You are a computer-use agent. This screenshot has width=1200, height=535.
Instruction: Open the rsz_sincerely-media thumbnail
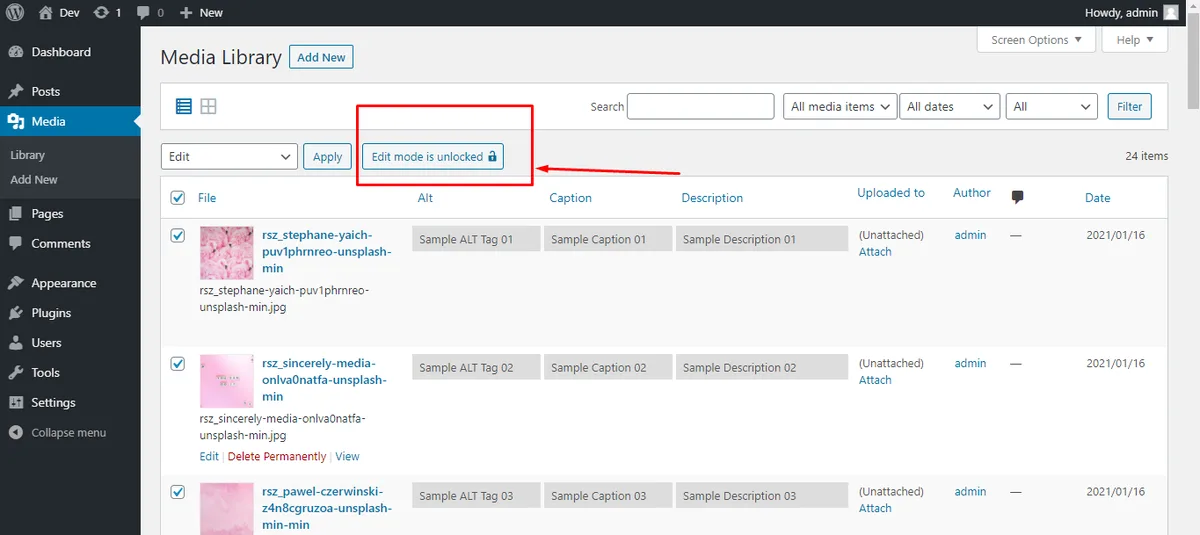(227, 381)
